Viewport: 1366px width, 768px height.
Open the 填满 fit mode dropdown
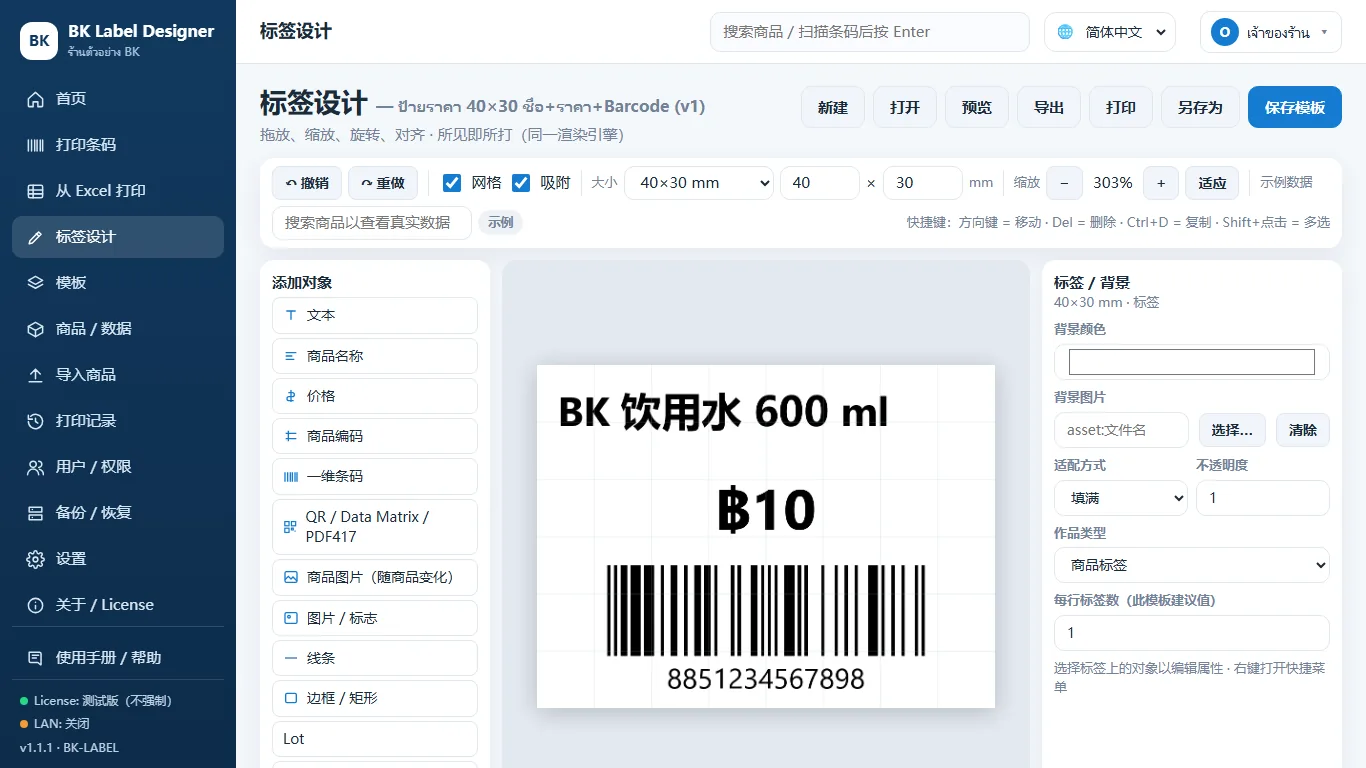coord(1121,498)
